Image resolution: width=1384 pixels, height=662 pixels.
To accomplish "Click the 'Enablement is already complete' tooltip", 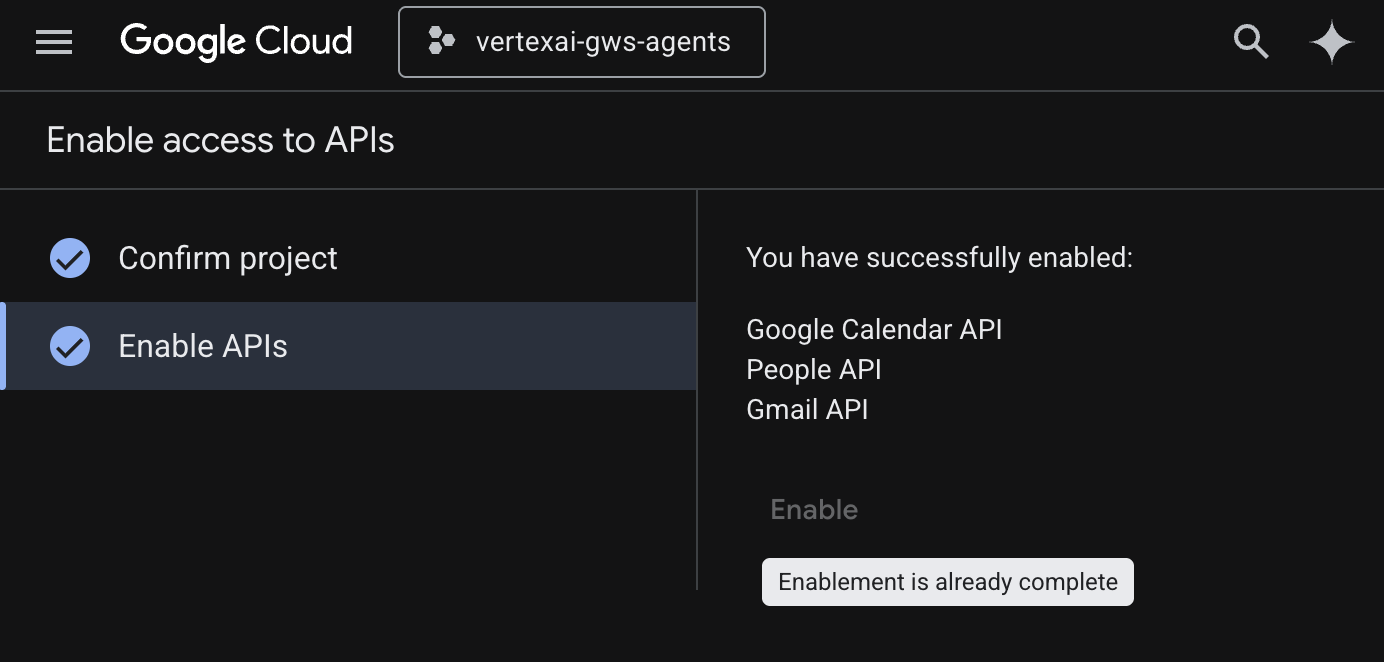I will pyautogui.click(x=947, y=582).
